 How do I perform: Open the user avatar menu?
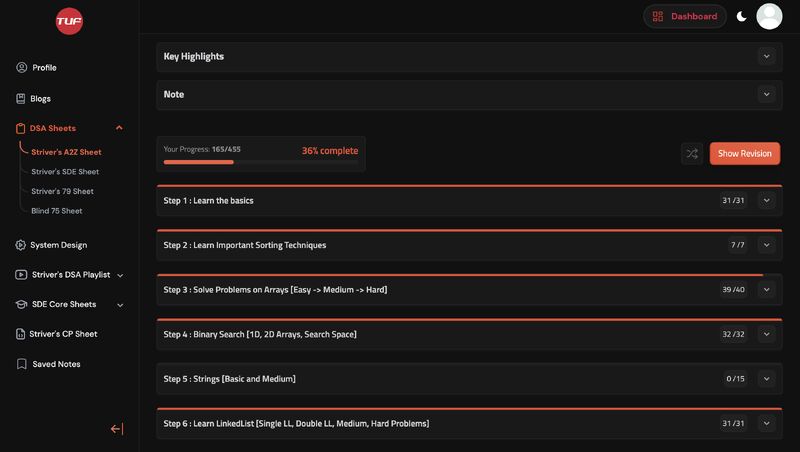click(x=769, y=16)
